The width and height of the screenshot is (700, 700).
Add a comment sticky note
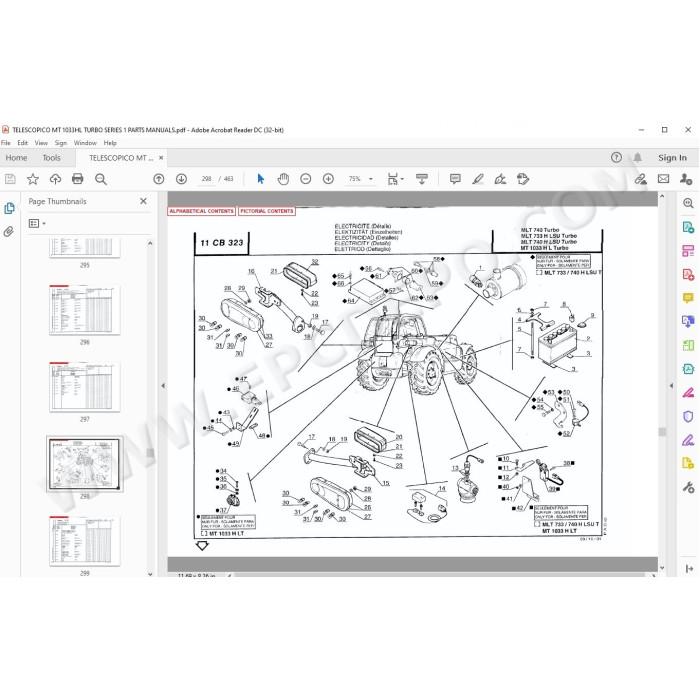(x=455, y=179)
